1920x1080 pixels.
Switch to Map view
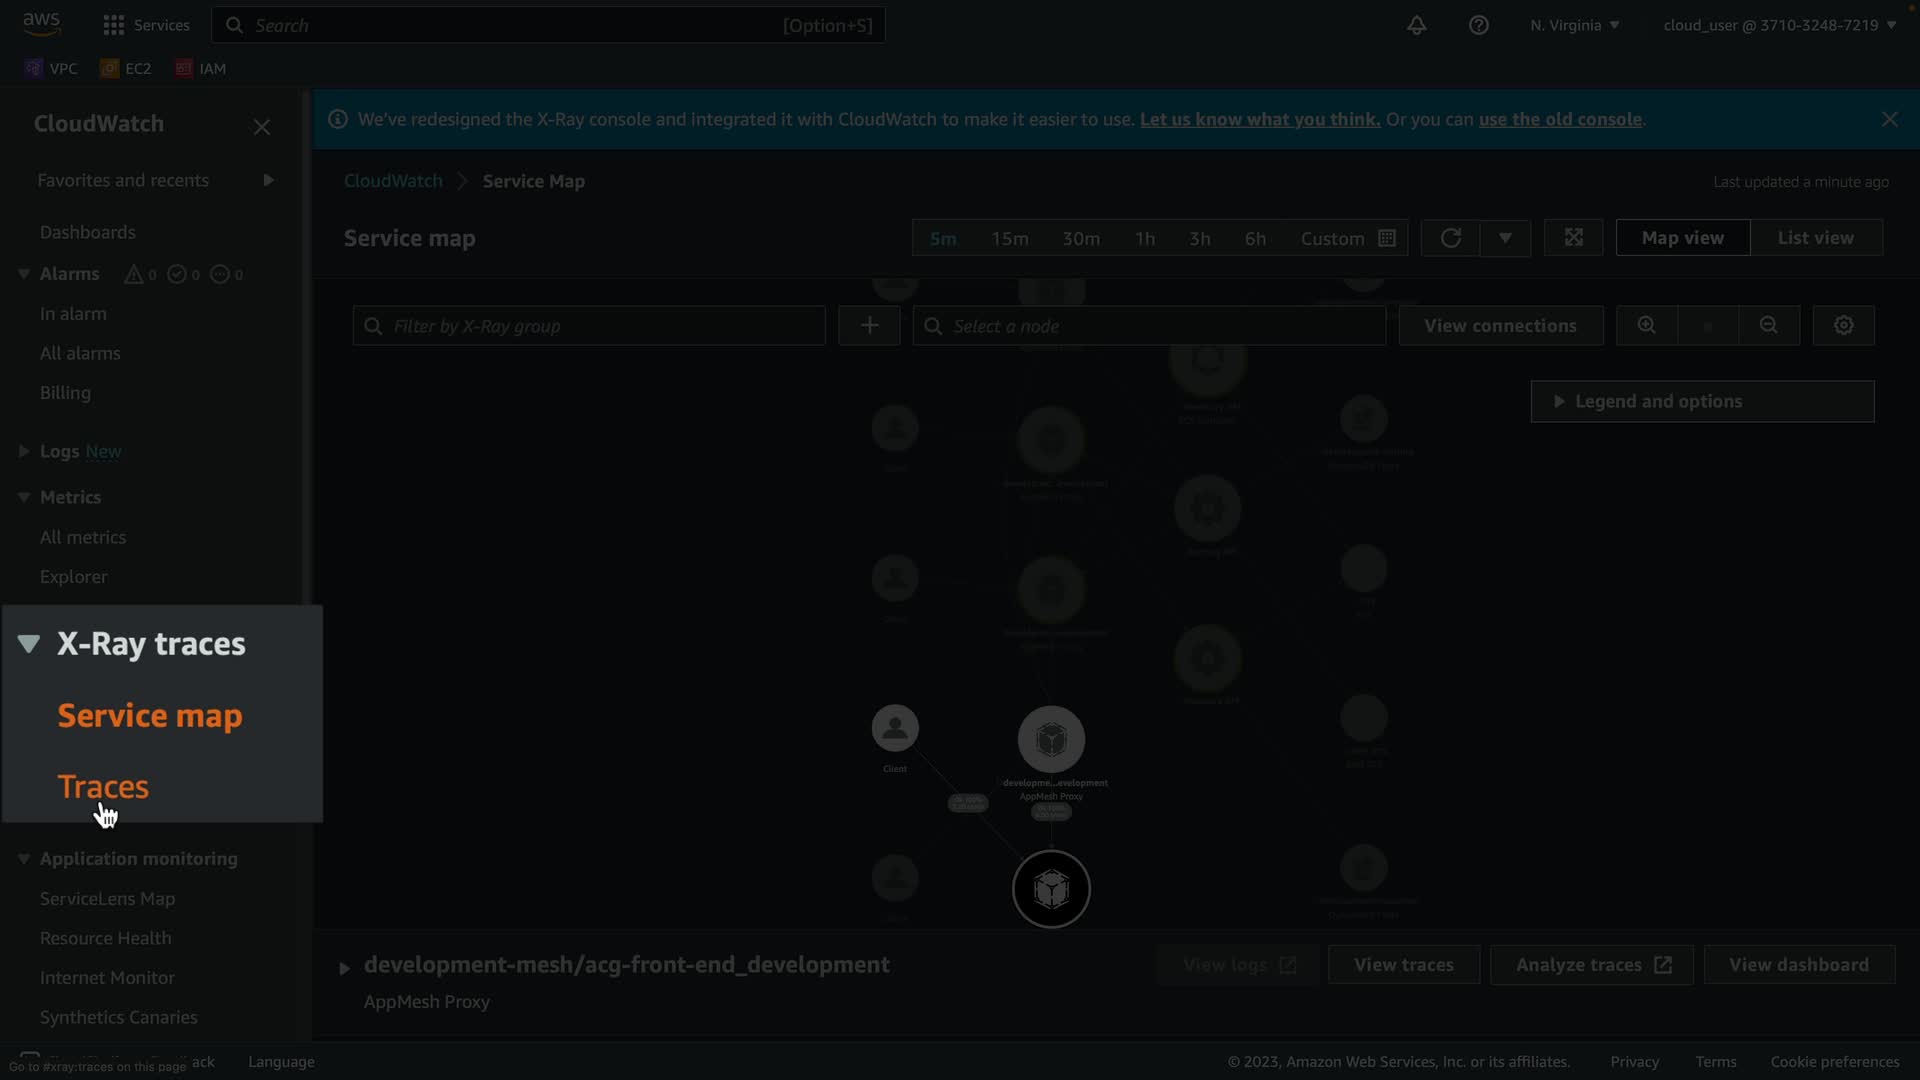pos(1682,238)
